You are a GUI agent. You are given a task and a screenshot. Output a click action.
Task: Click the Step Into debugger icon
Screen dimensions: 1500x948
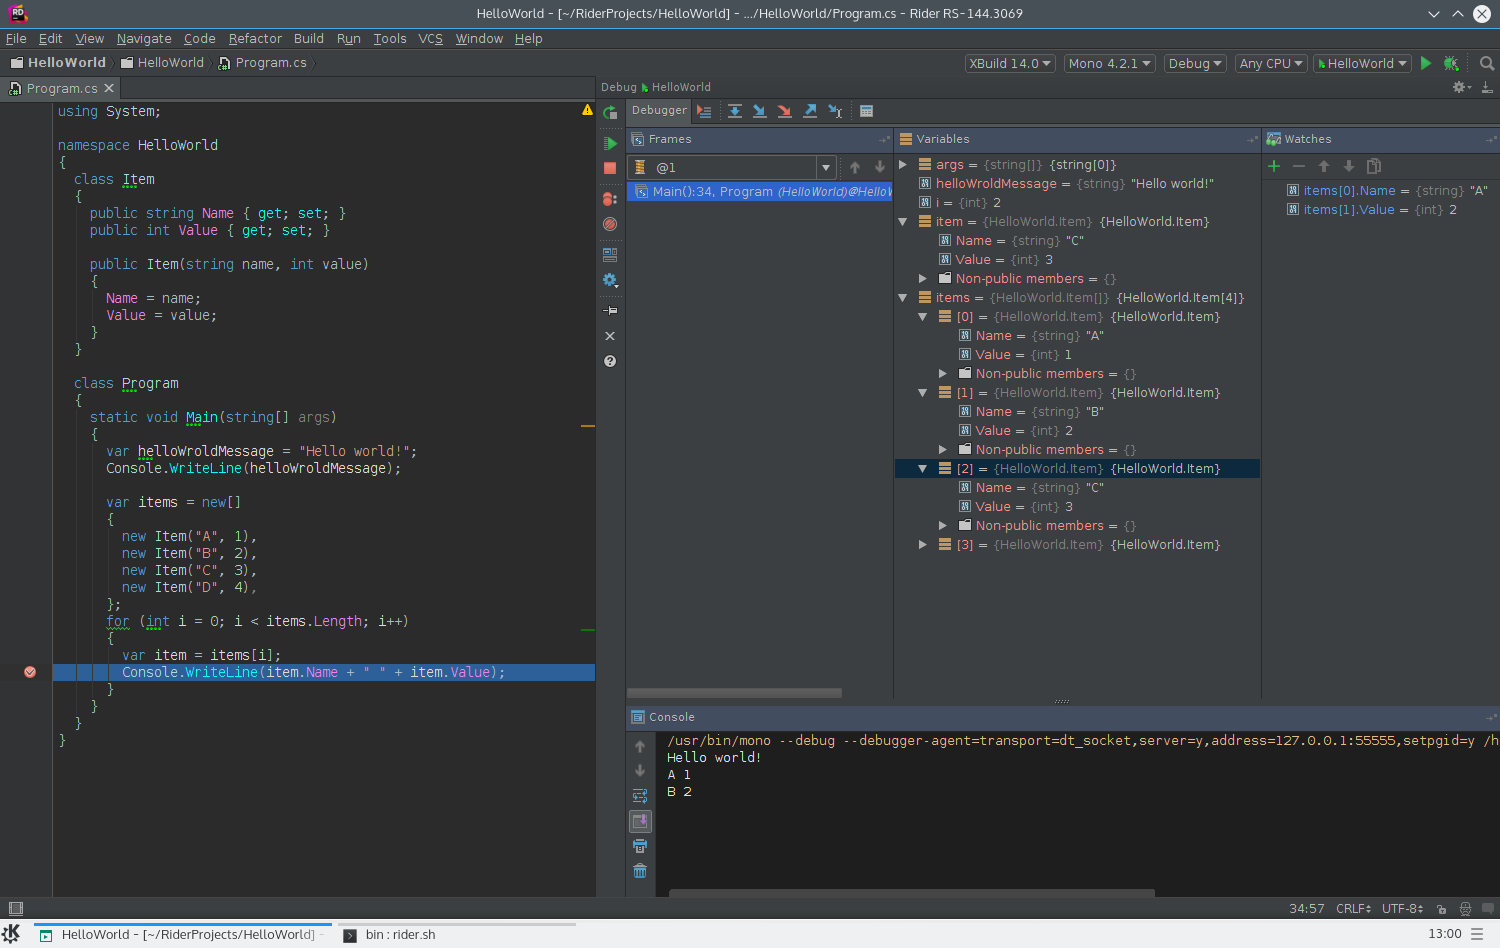click(760, 111)
